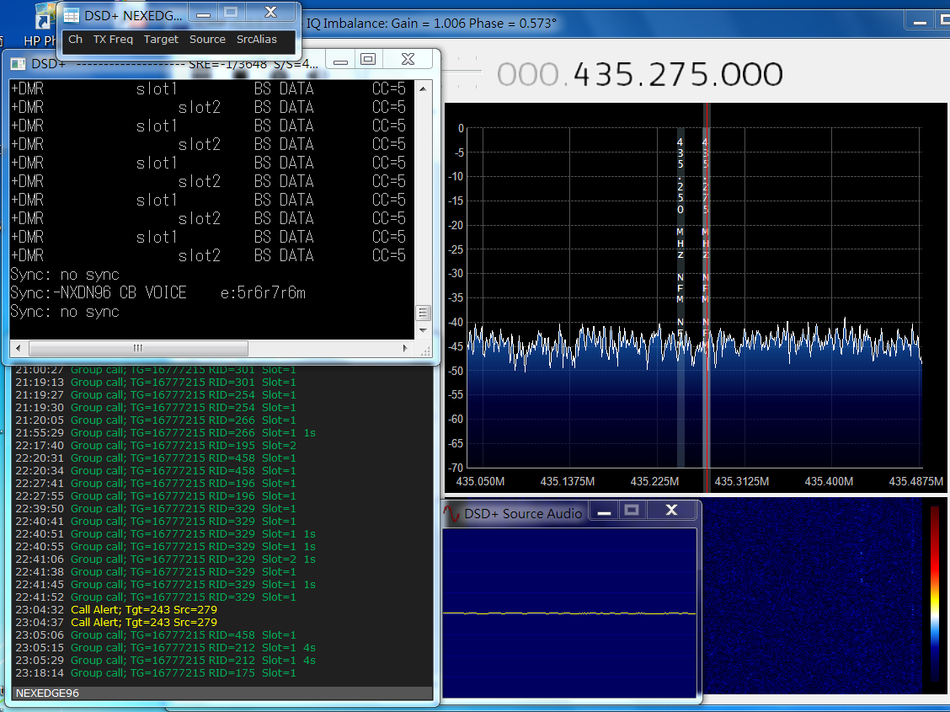Click the yellow waveform in Source Audio

coord(569,613)
